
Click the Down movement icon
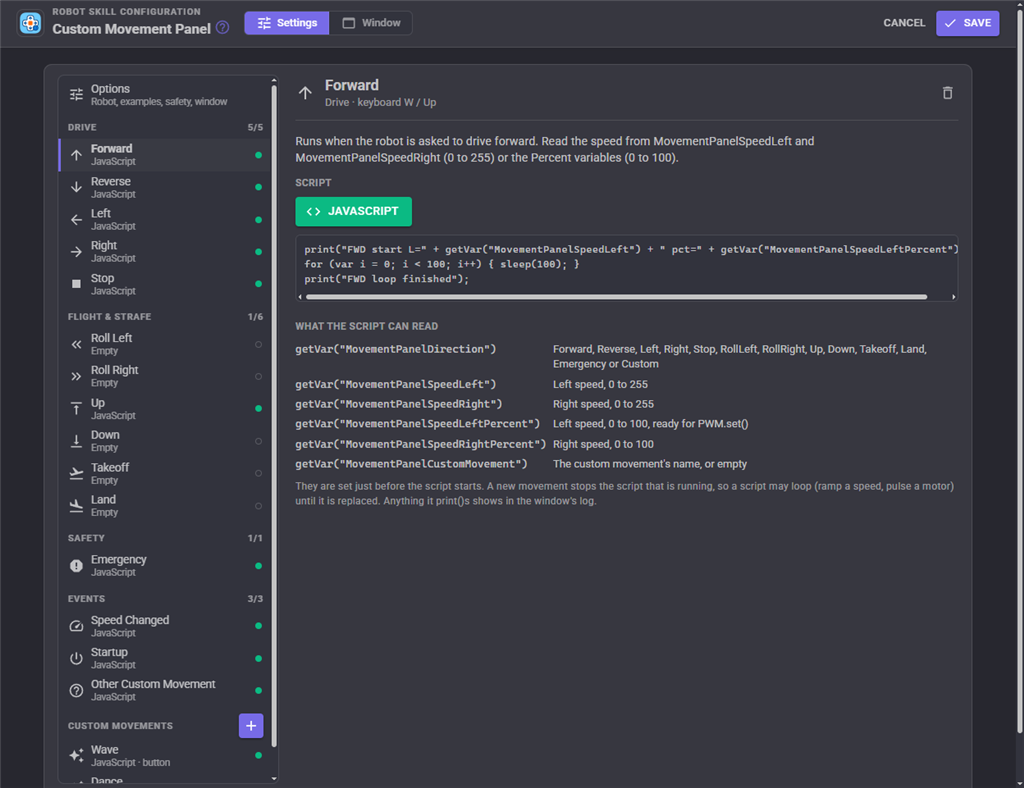(x=76, y=441)
